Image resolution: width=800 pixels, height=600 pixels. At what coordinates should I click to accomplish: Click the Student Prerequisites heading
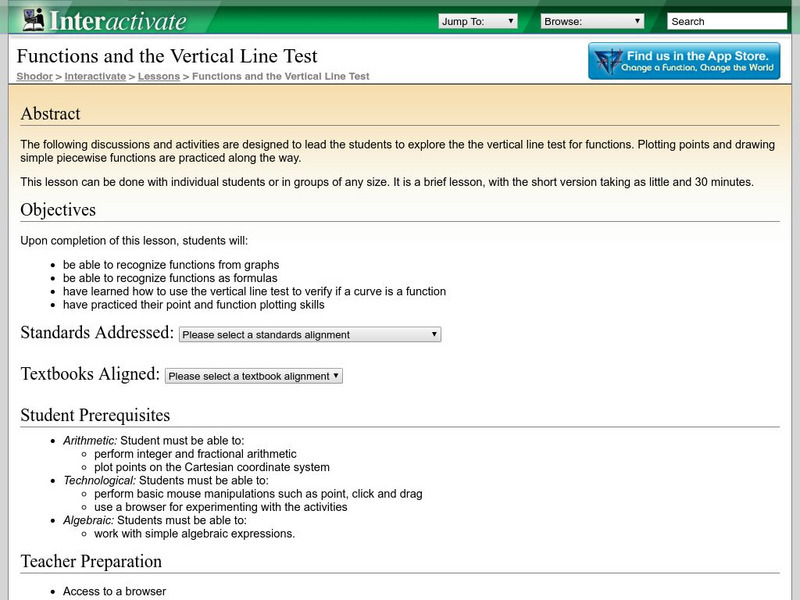[x=95, y=415]
